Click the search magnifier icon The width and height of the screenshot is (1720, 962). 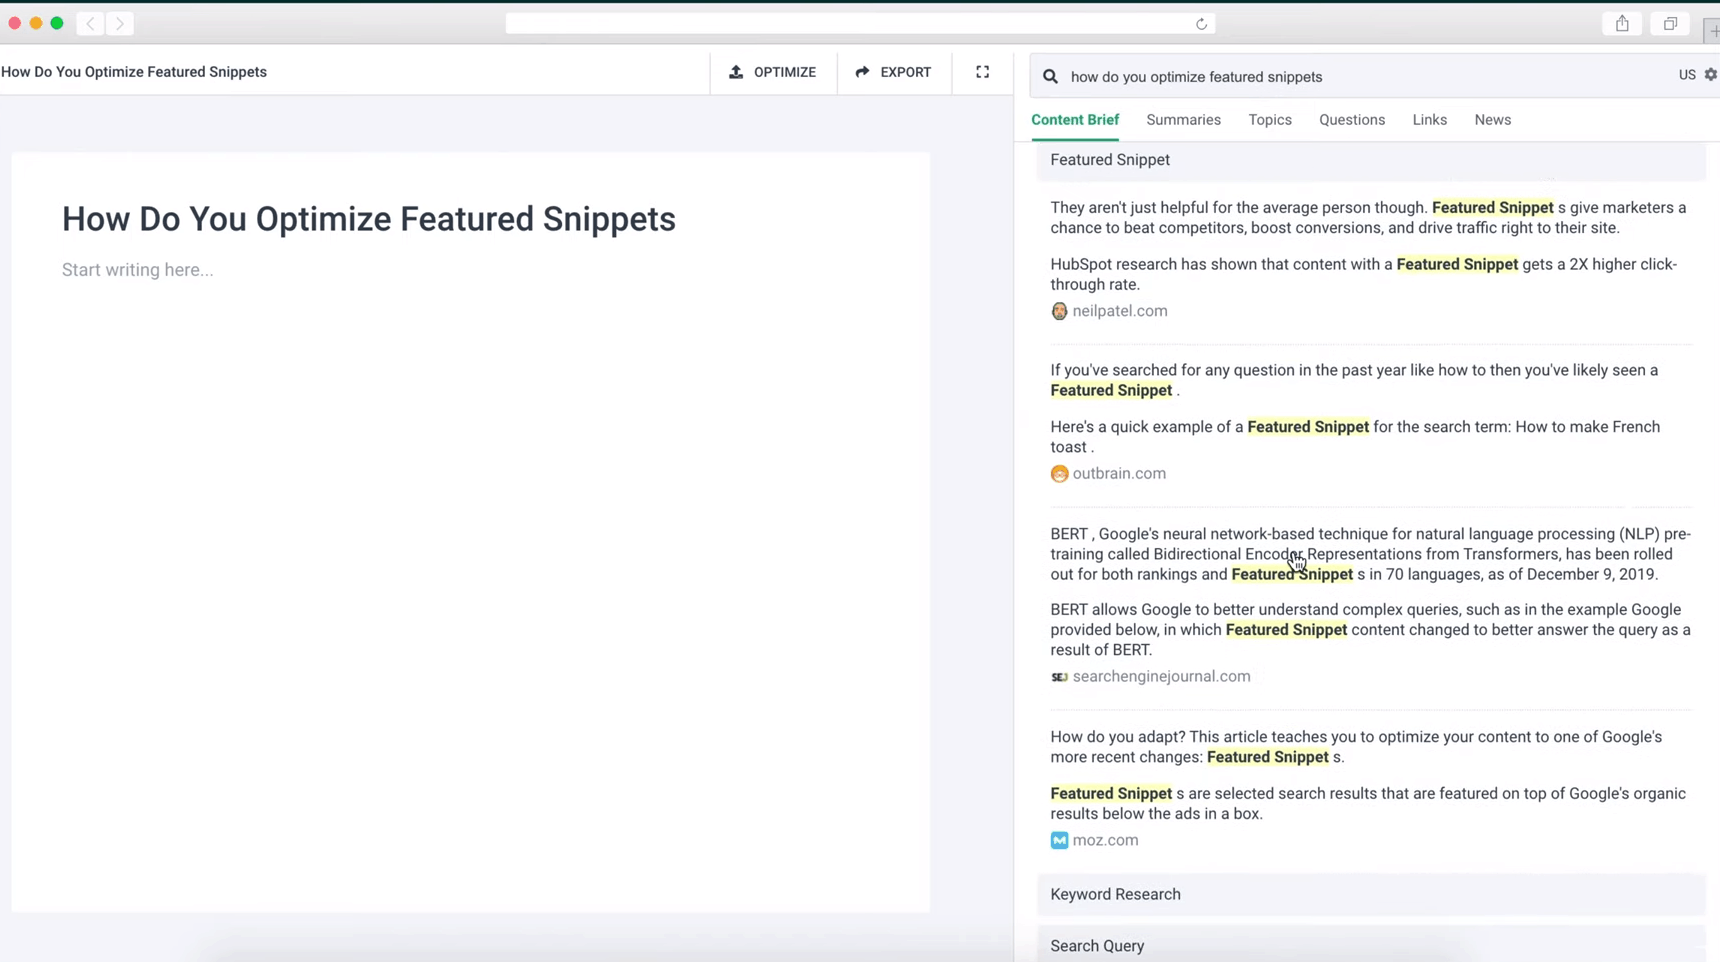pyautogui.click(x=1050, y=77)
